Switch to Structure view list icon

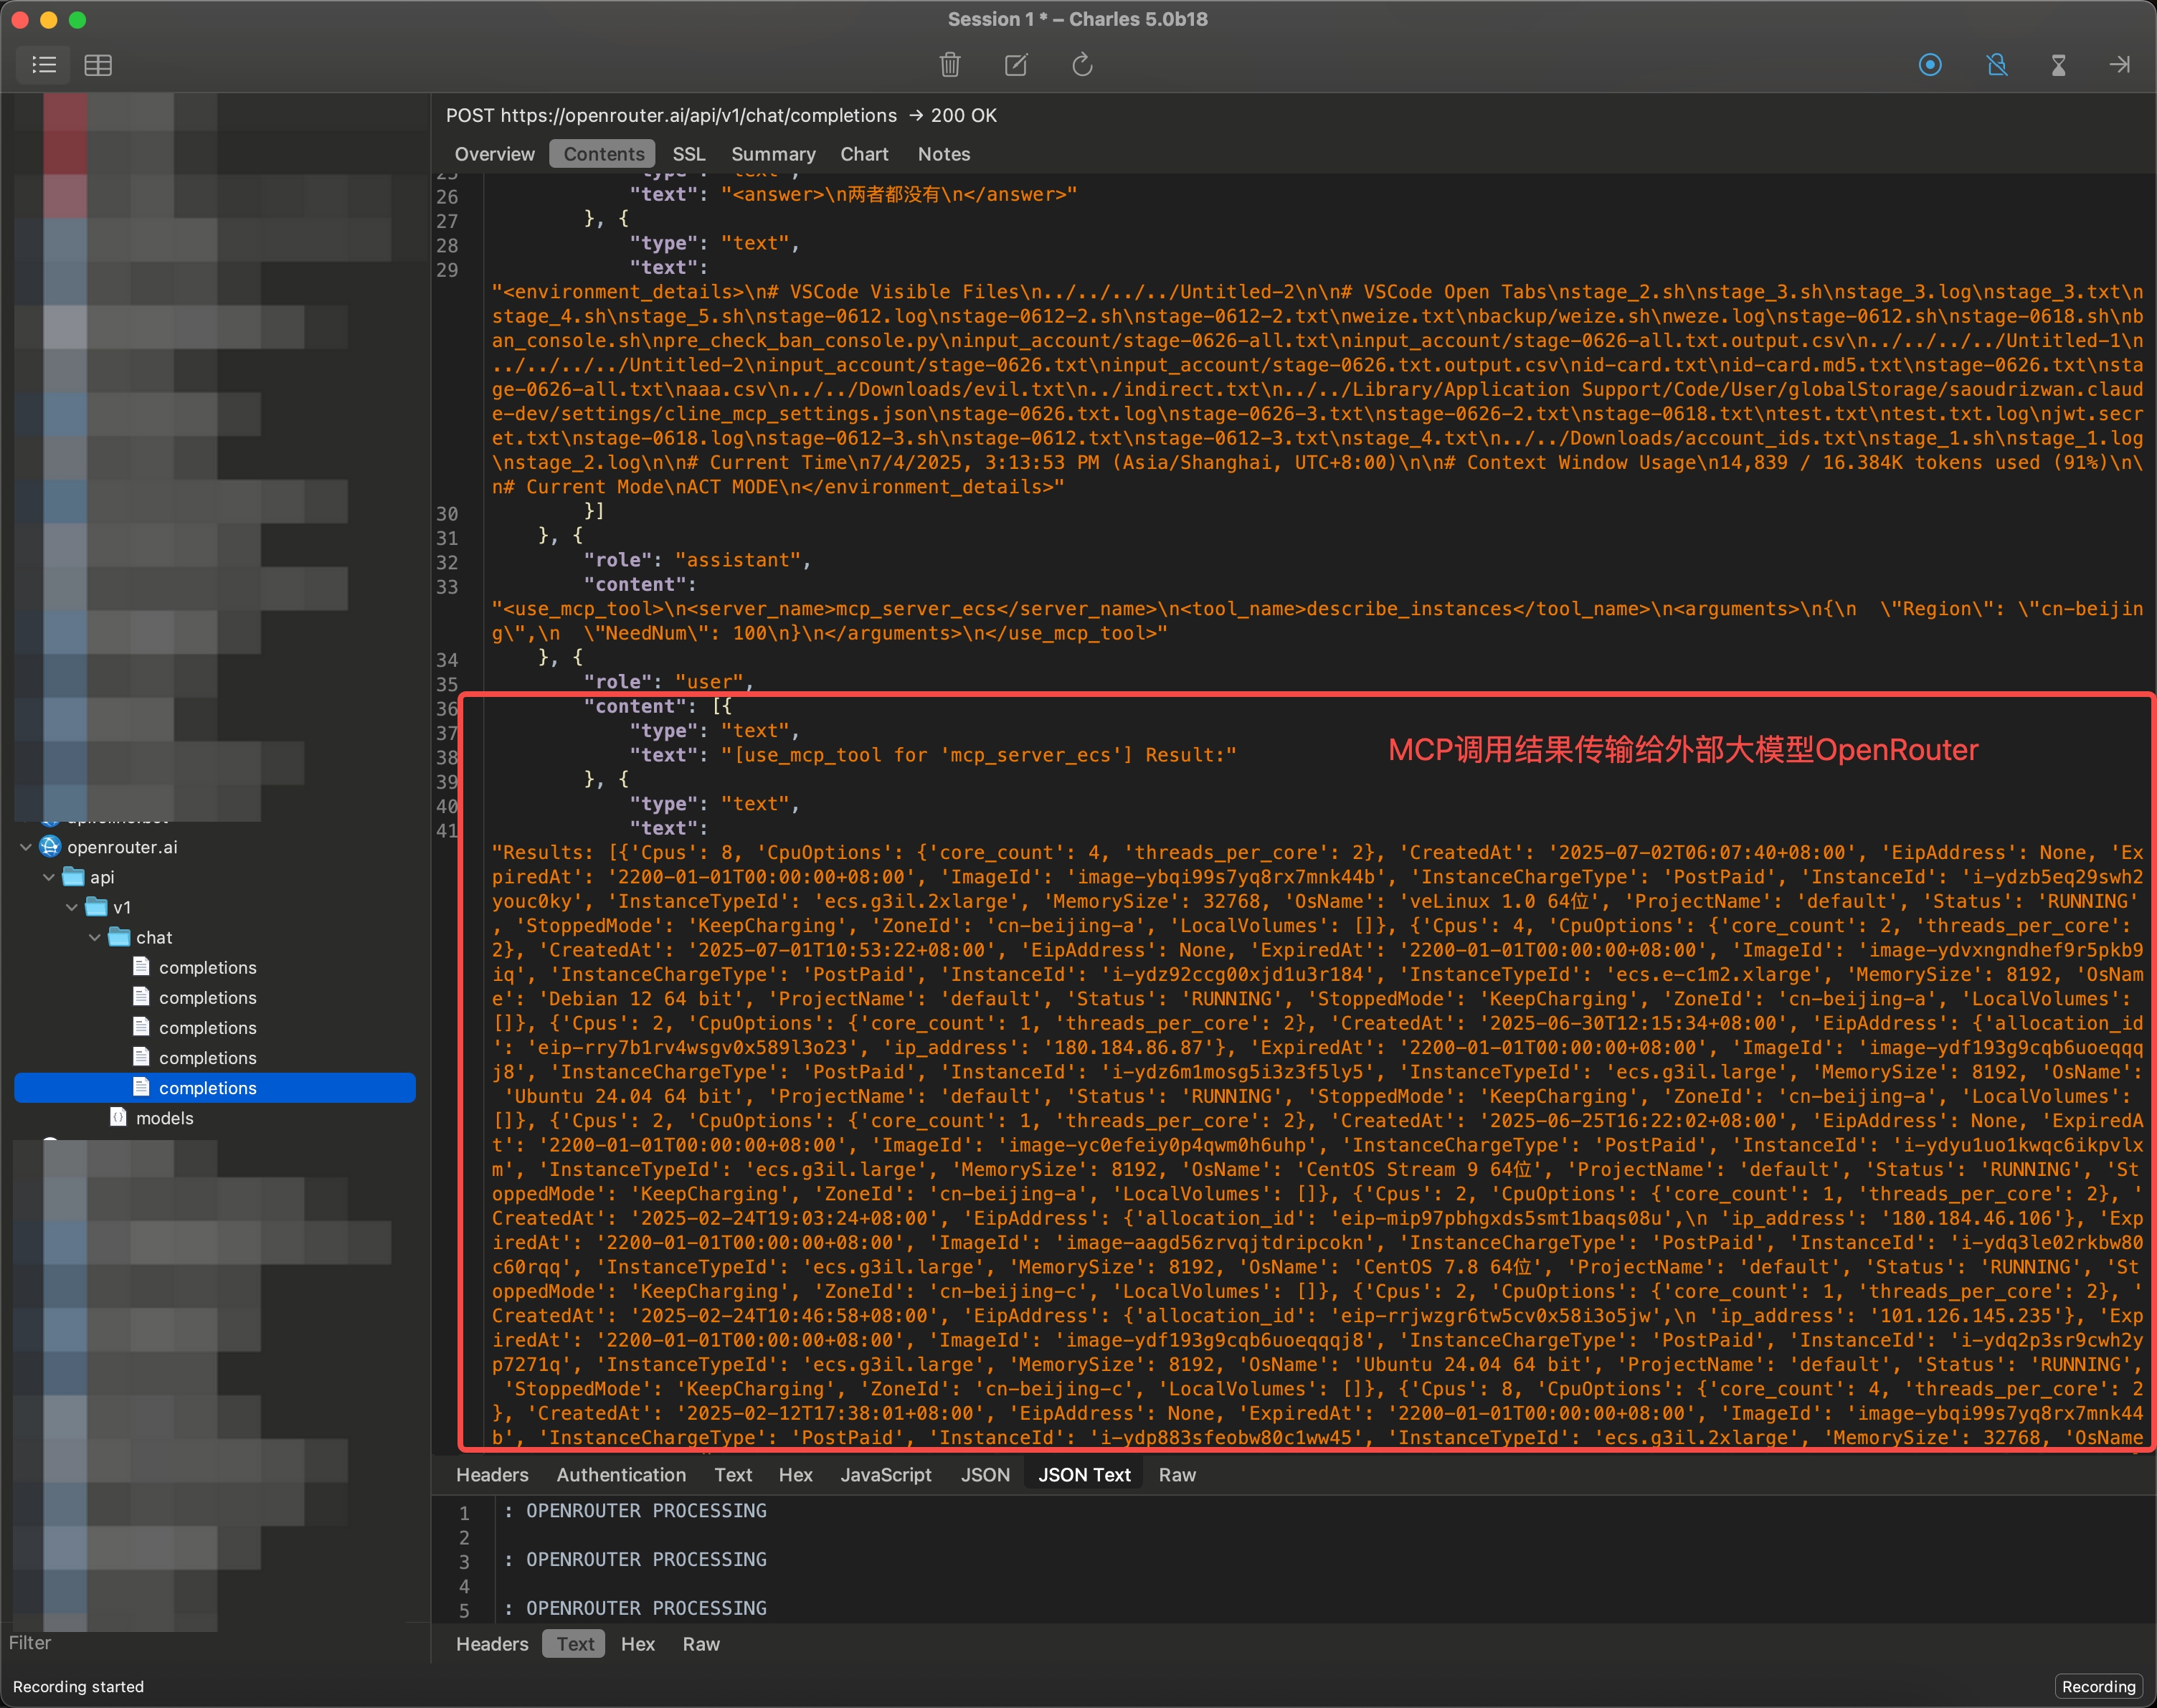[x=43, y=65]
